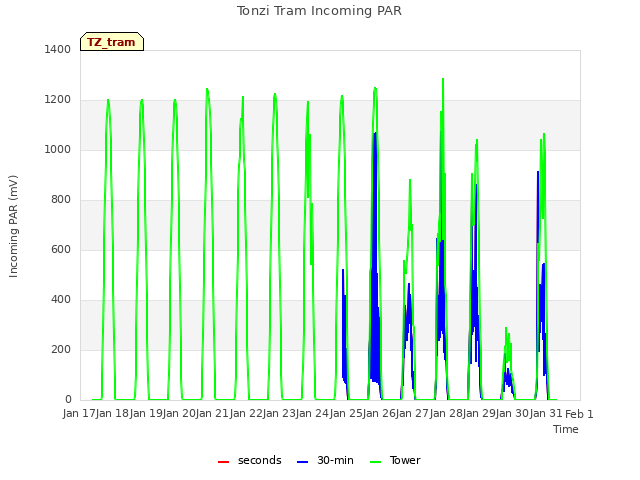The image size is (640, 480).
Task: Click the red seconds legend swatch
Action: point(223,462)
